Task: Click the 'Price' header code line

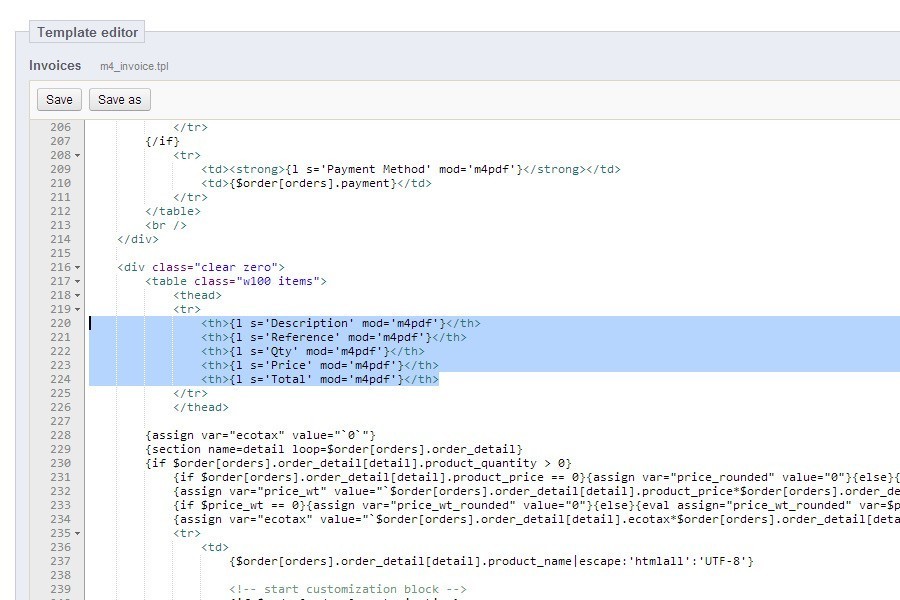Action: point(320,365)
